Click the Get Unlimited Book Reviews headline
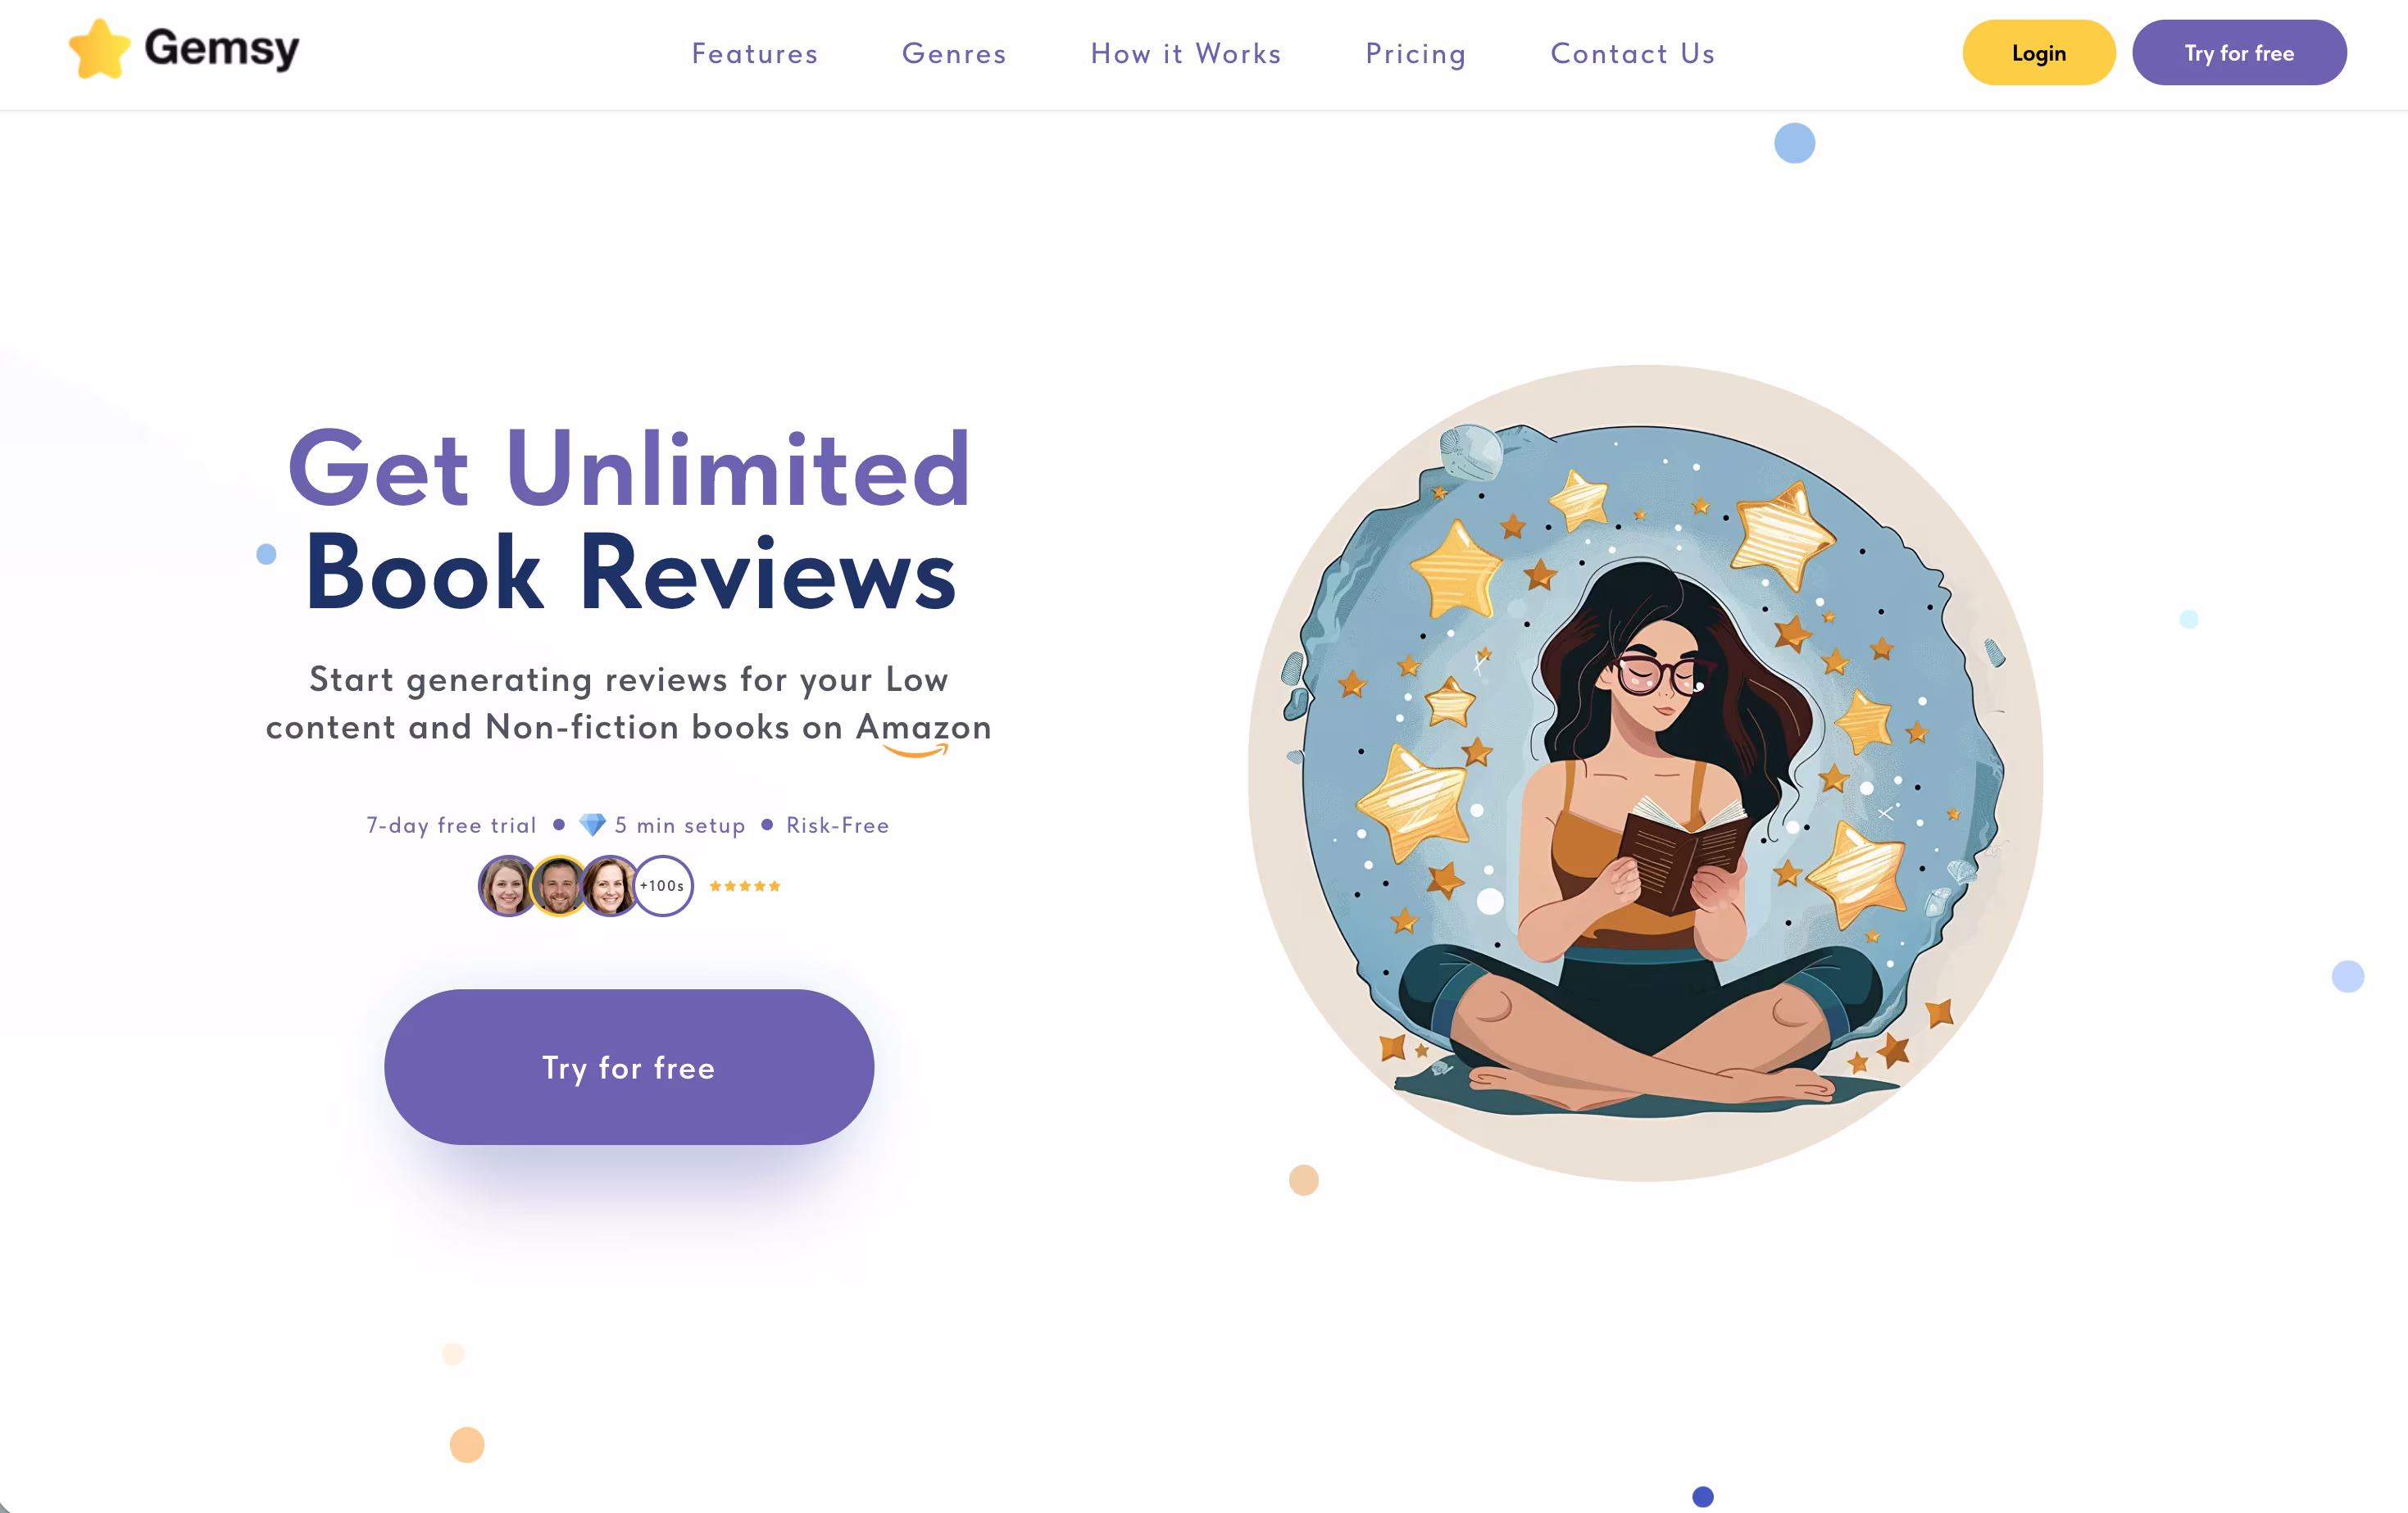Image resolution: width=2408 pixels, height=1513 pixels. [x=629, y=519]
